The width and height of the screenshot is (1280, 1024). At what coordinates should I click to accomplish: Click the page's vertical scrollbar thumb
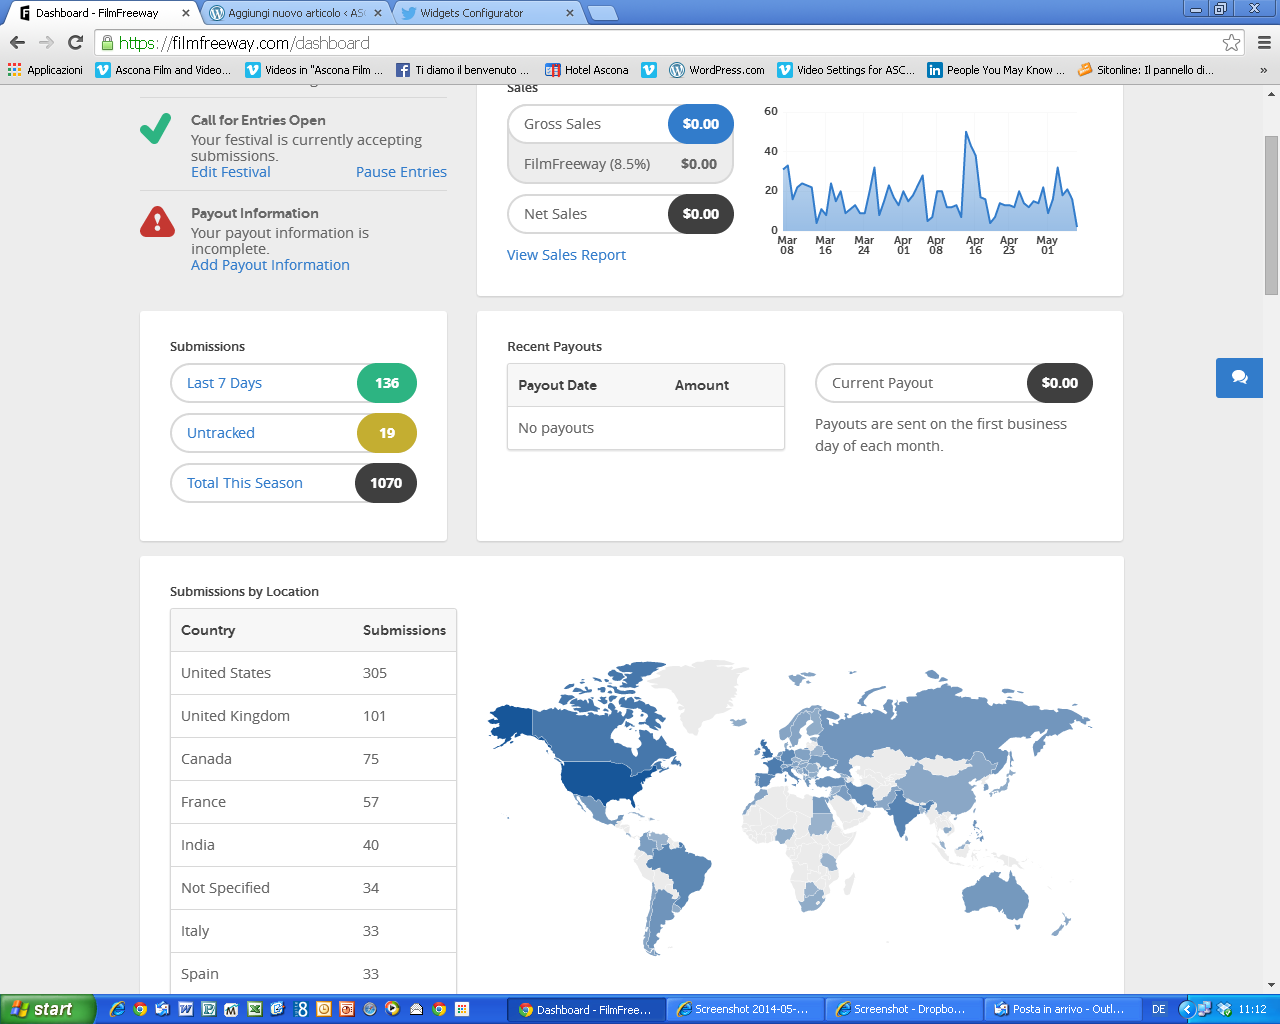1271,215
